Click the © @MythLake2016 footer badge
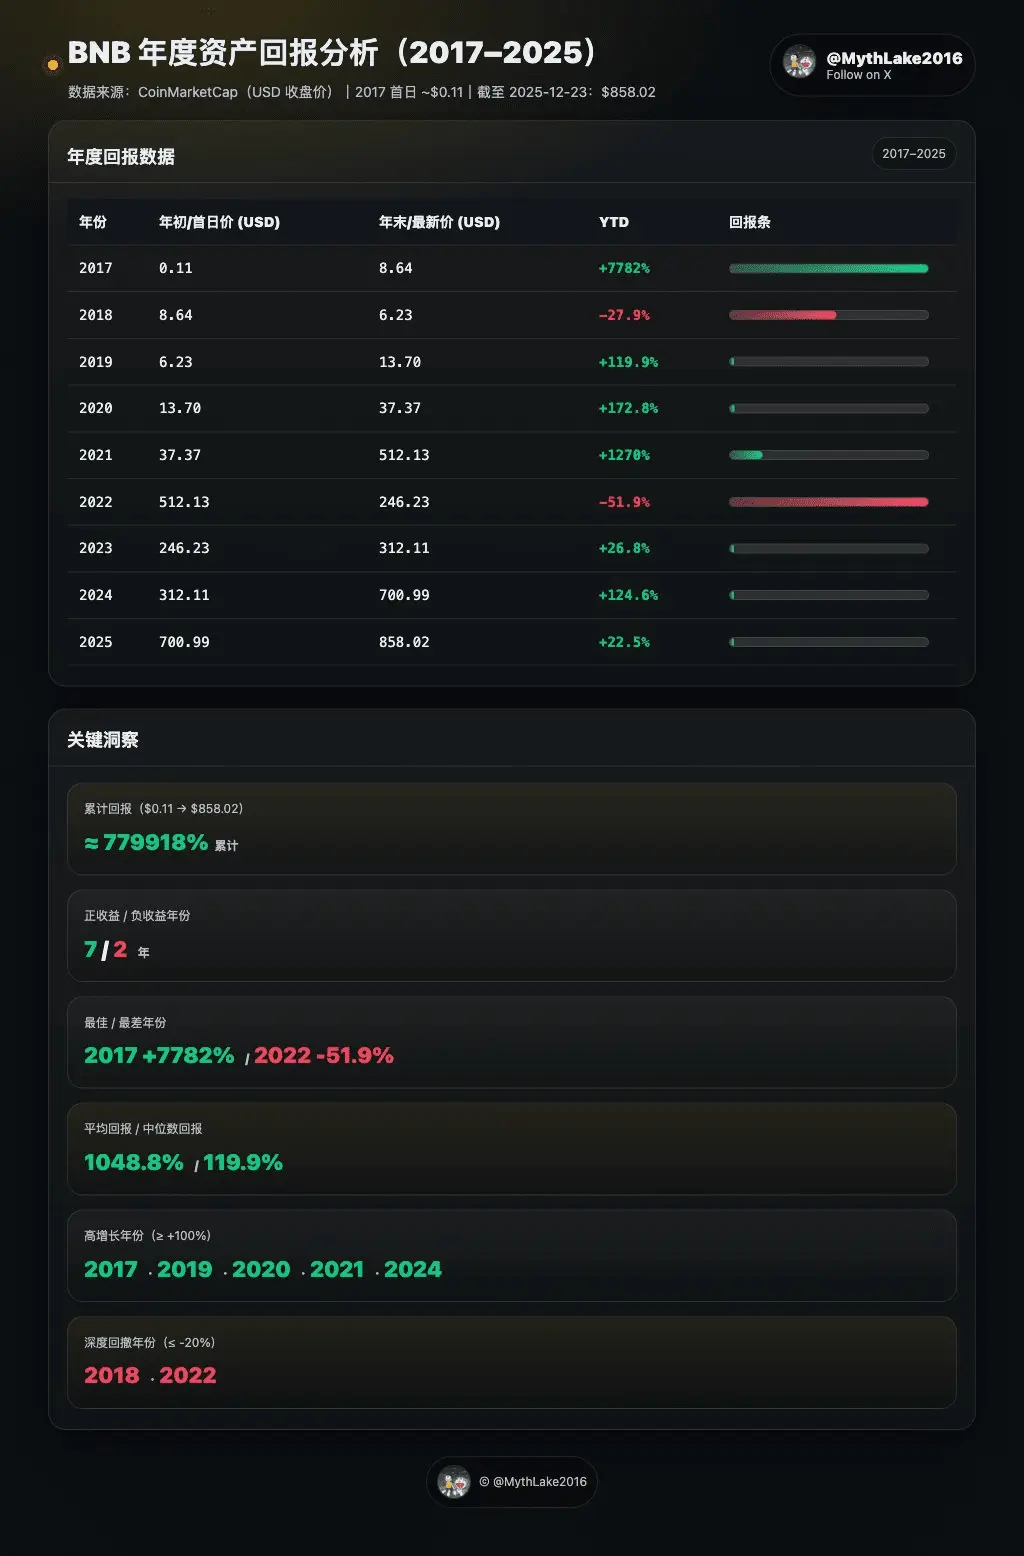The width and height of the screenshot is (1024, 1556). pyautogui.click(x=512, y=1482)
